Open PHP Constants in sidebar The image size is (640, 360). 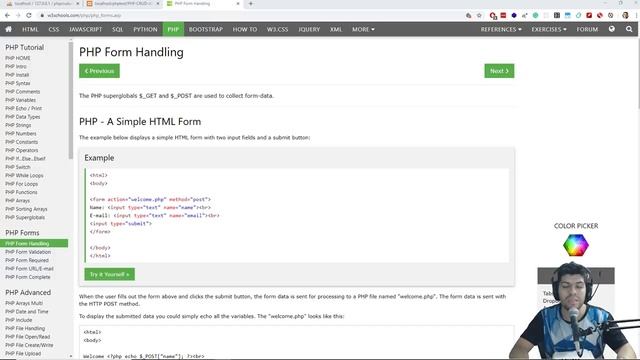(21, 142)
